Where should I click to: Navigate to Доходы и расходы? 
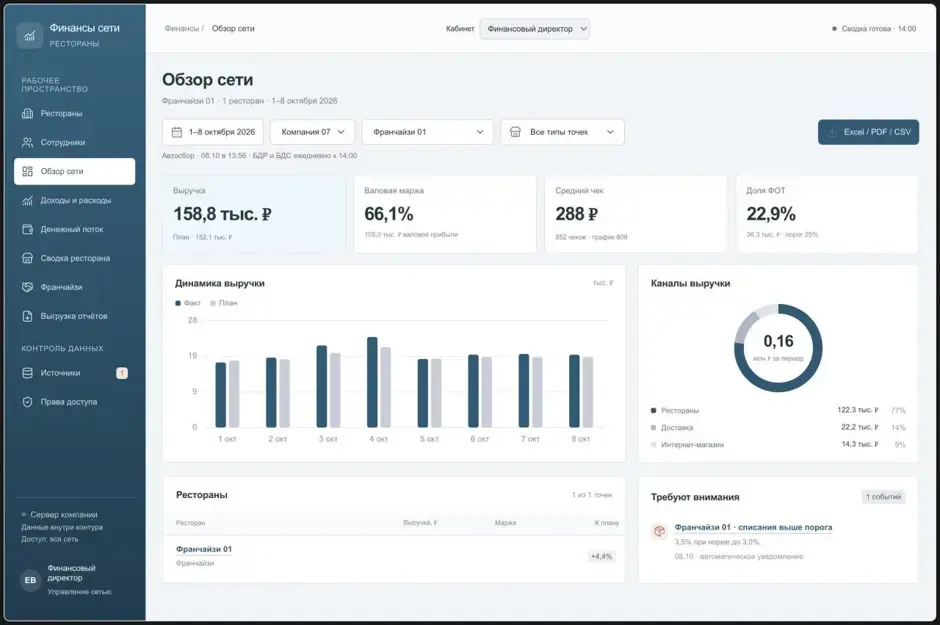[x=74, y=200]
